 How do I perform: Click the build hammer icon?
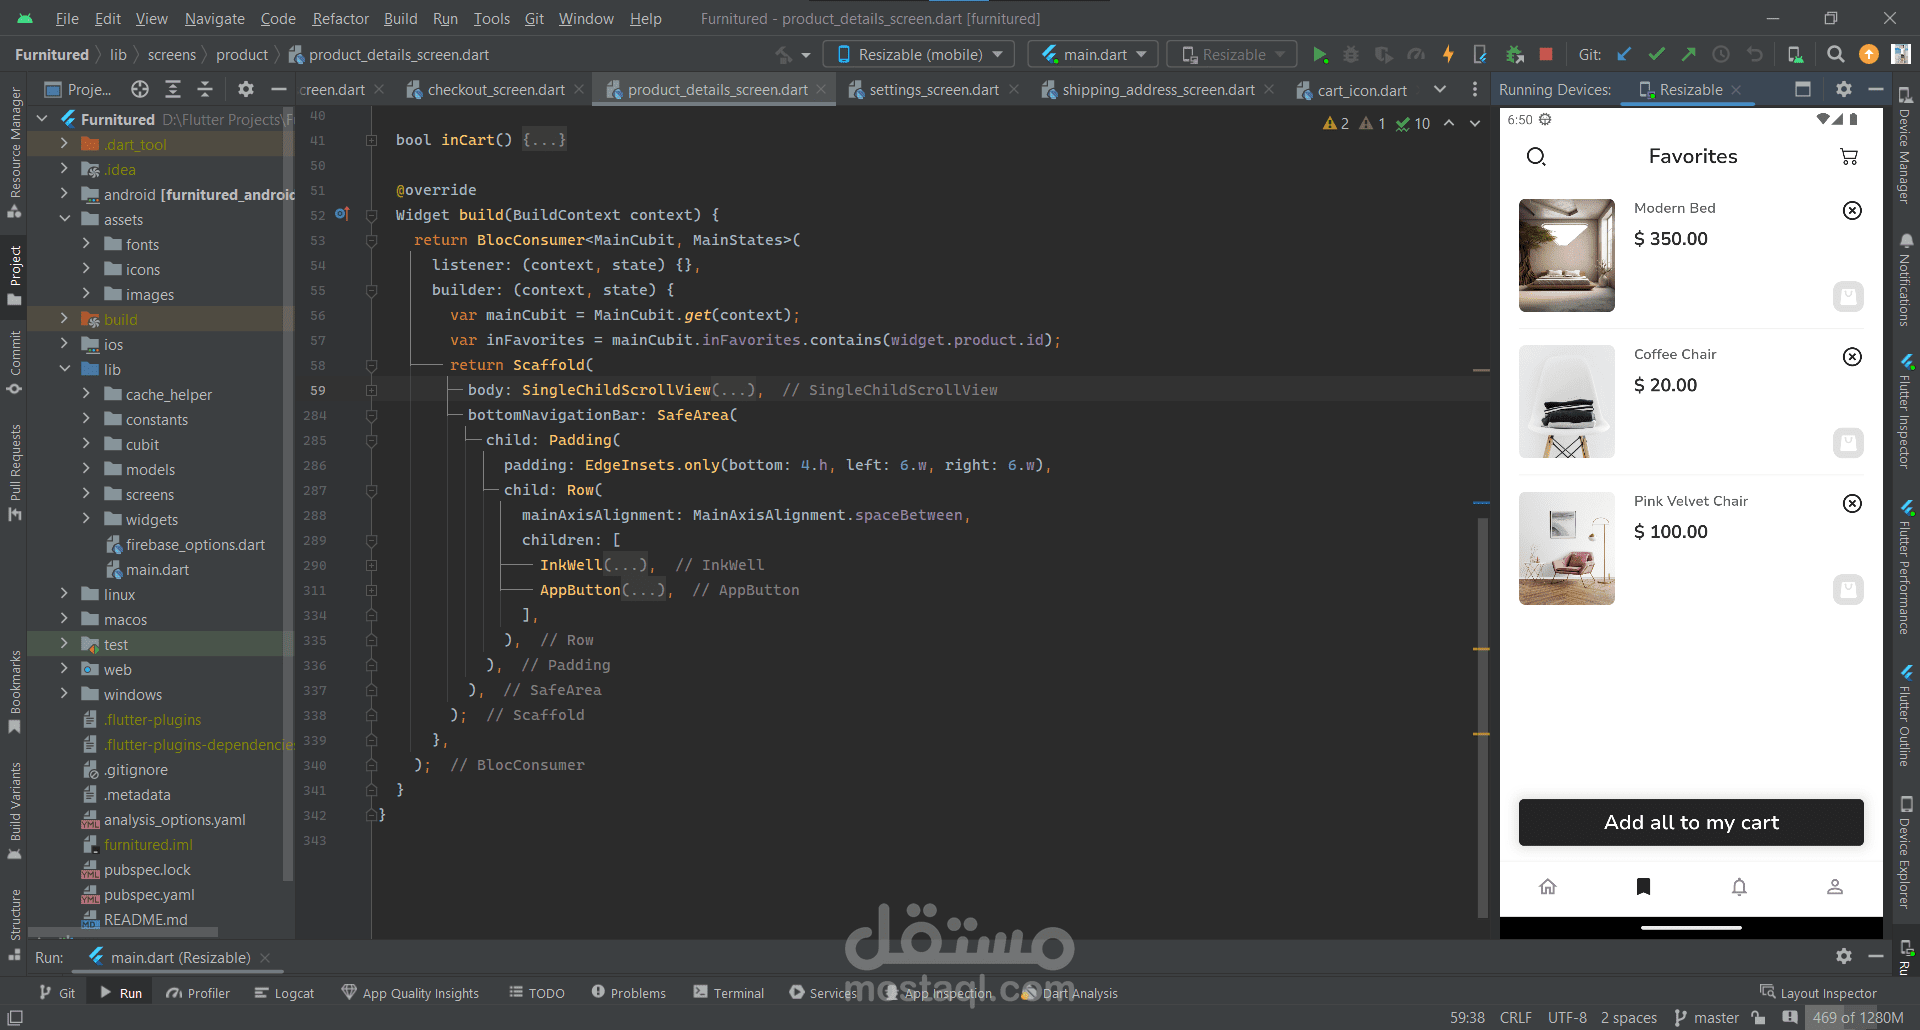784,55
